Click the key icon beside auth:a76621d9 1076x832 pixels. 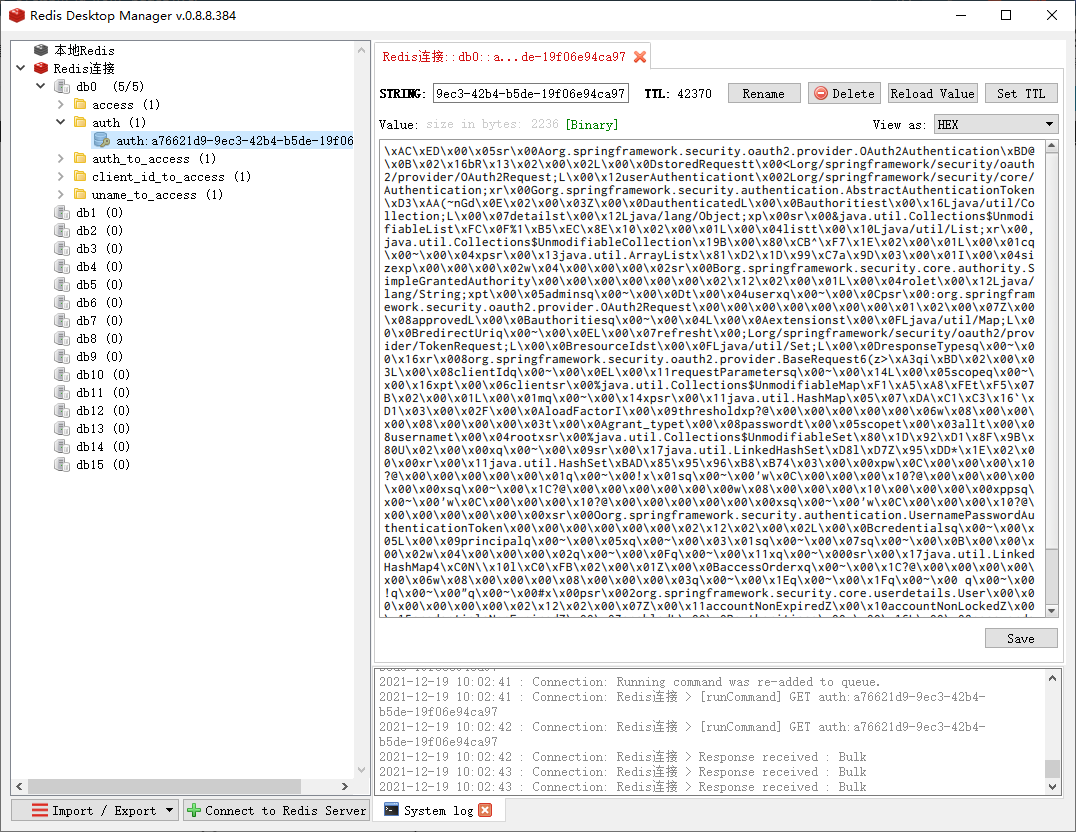[102, 140]
